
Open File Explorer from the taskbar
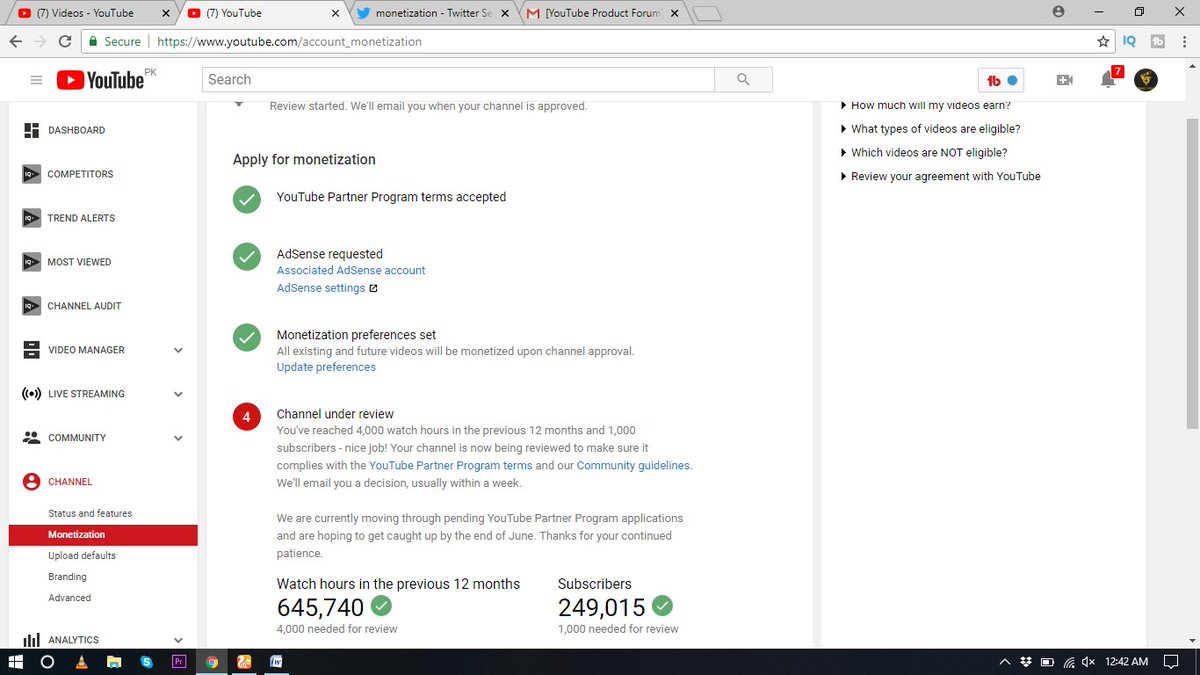(x=114, y=661)
